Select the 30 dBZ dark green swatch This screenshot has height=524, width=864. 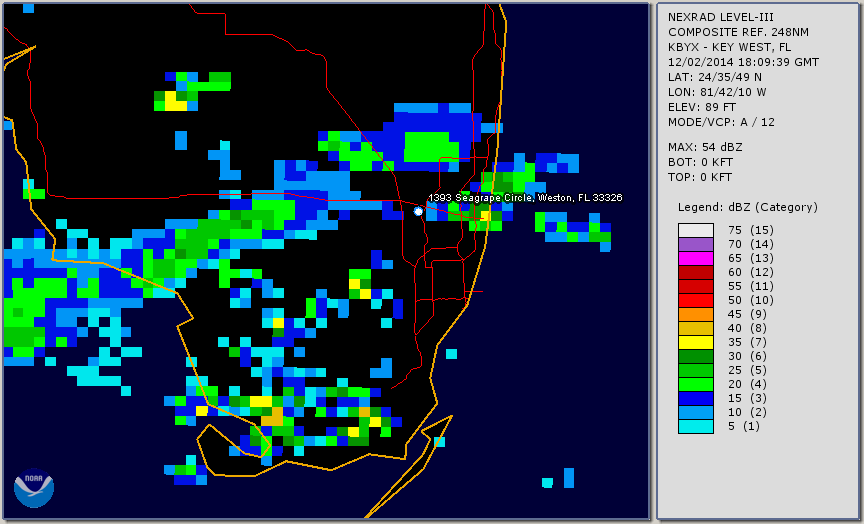tap(696, 356)
